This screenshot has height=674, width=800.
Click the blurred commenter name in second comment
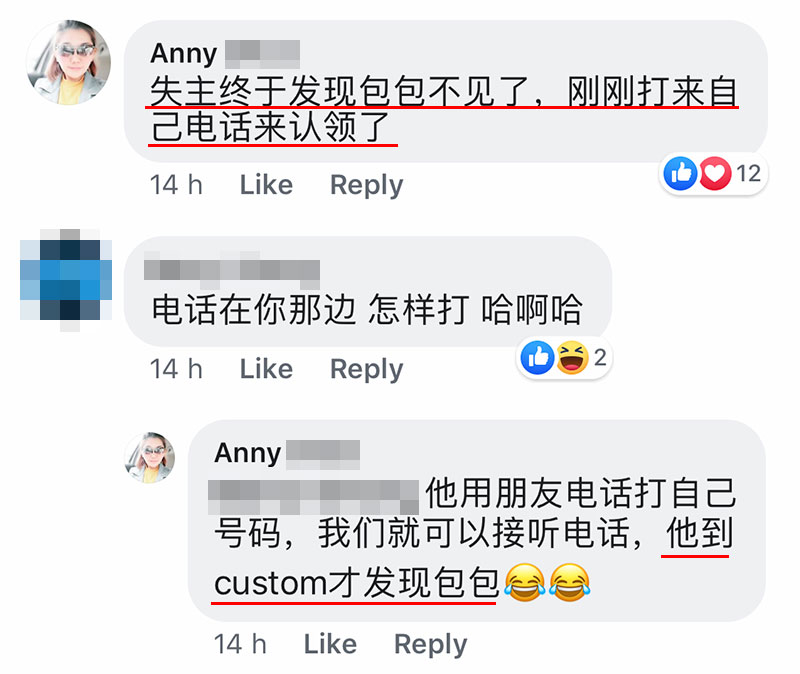(x=232, y=270)
